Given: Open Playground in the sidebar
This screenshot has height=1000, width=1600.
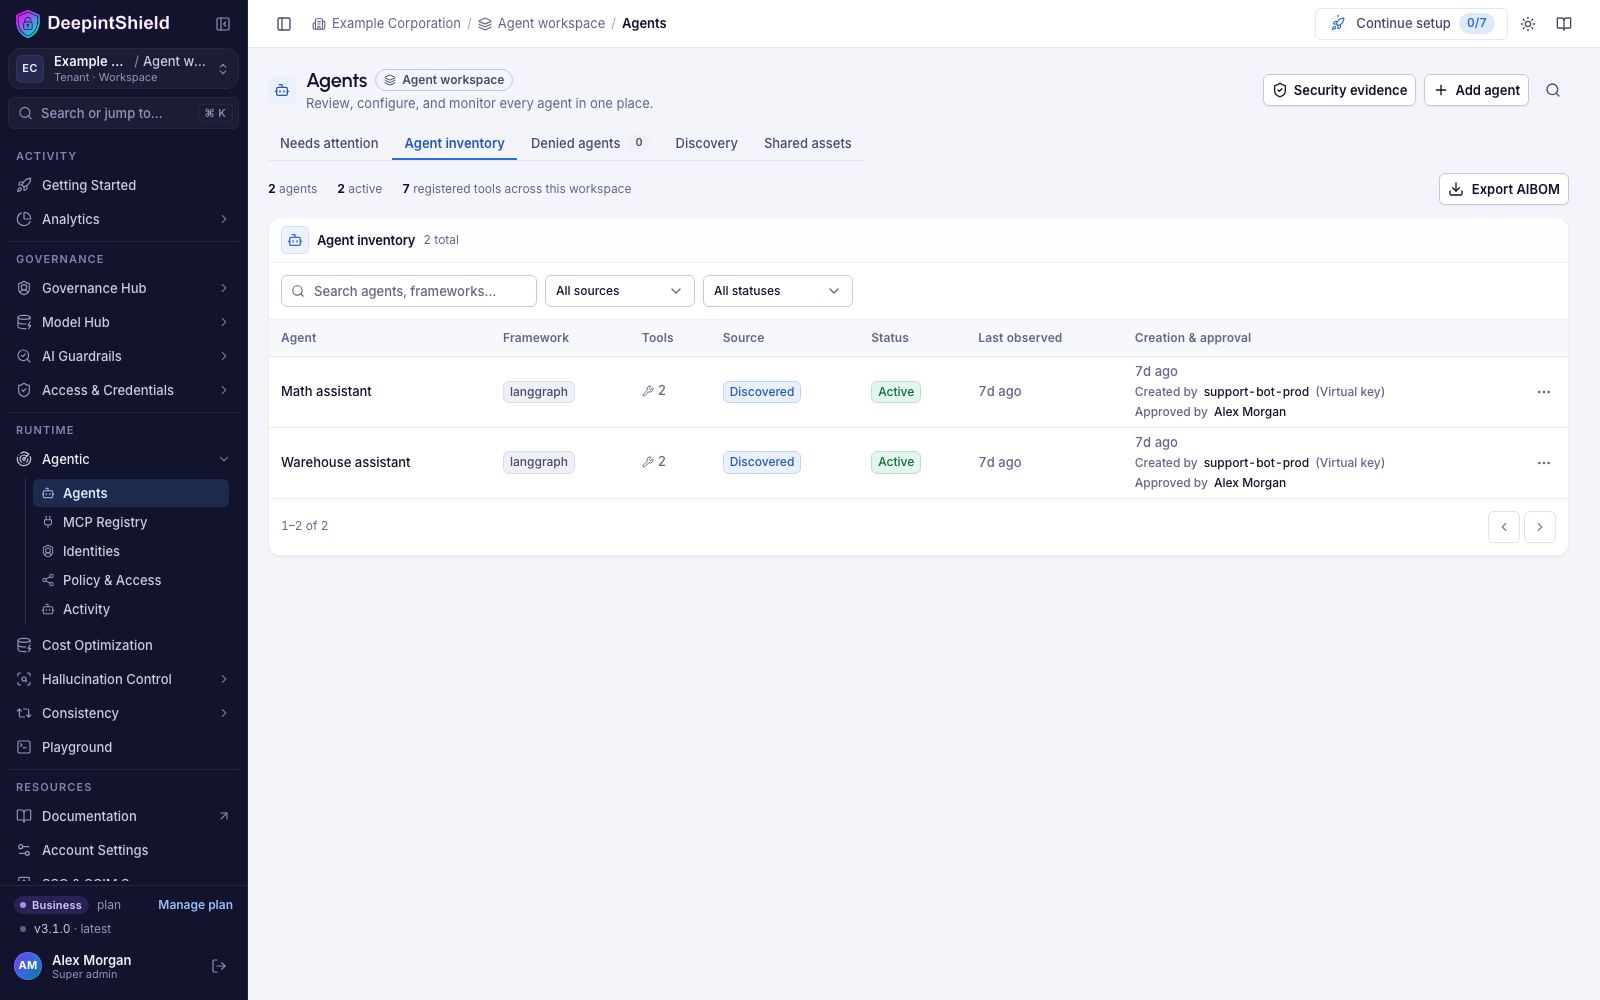Looking at the screenshot, I should click(124, 747).
